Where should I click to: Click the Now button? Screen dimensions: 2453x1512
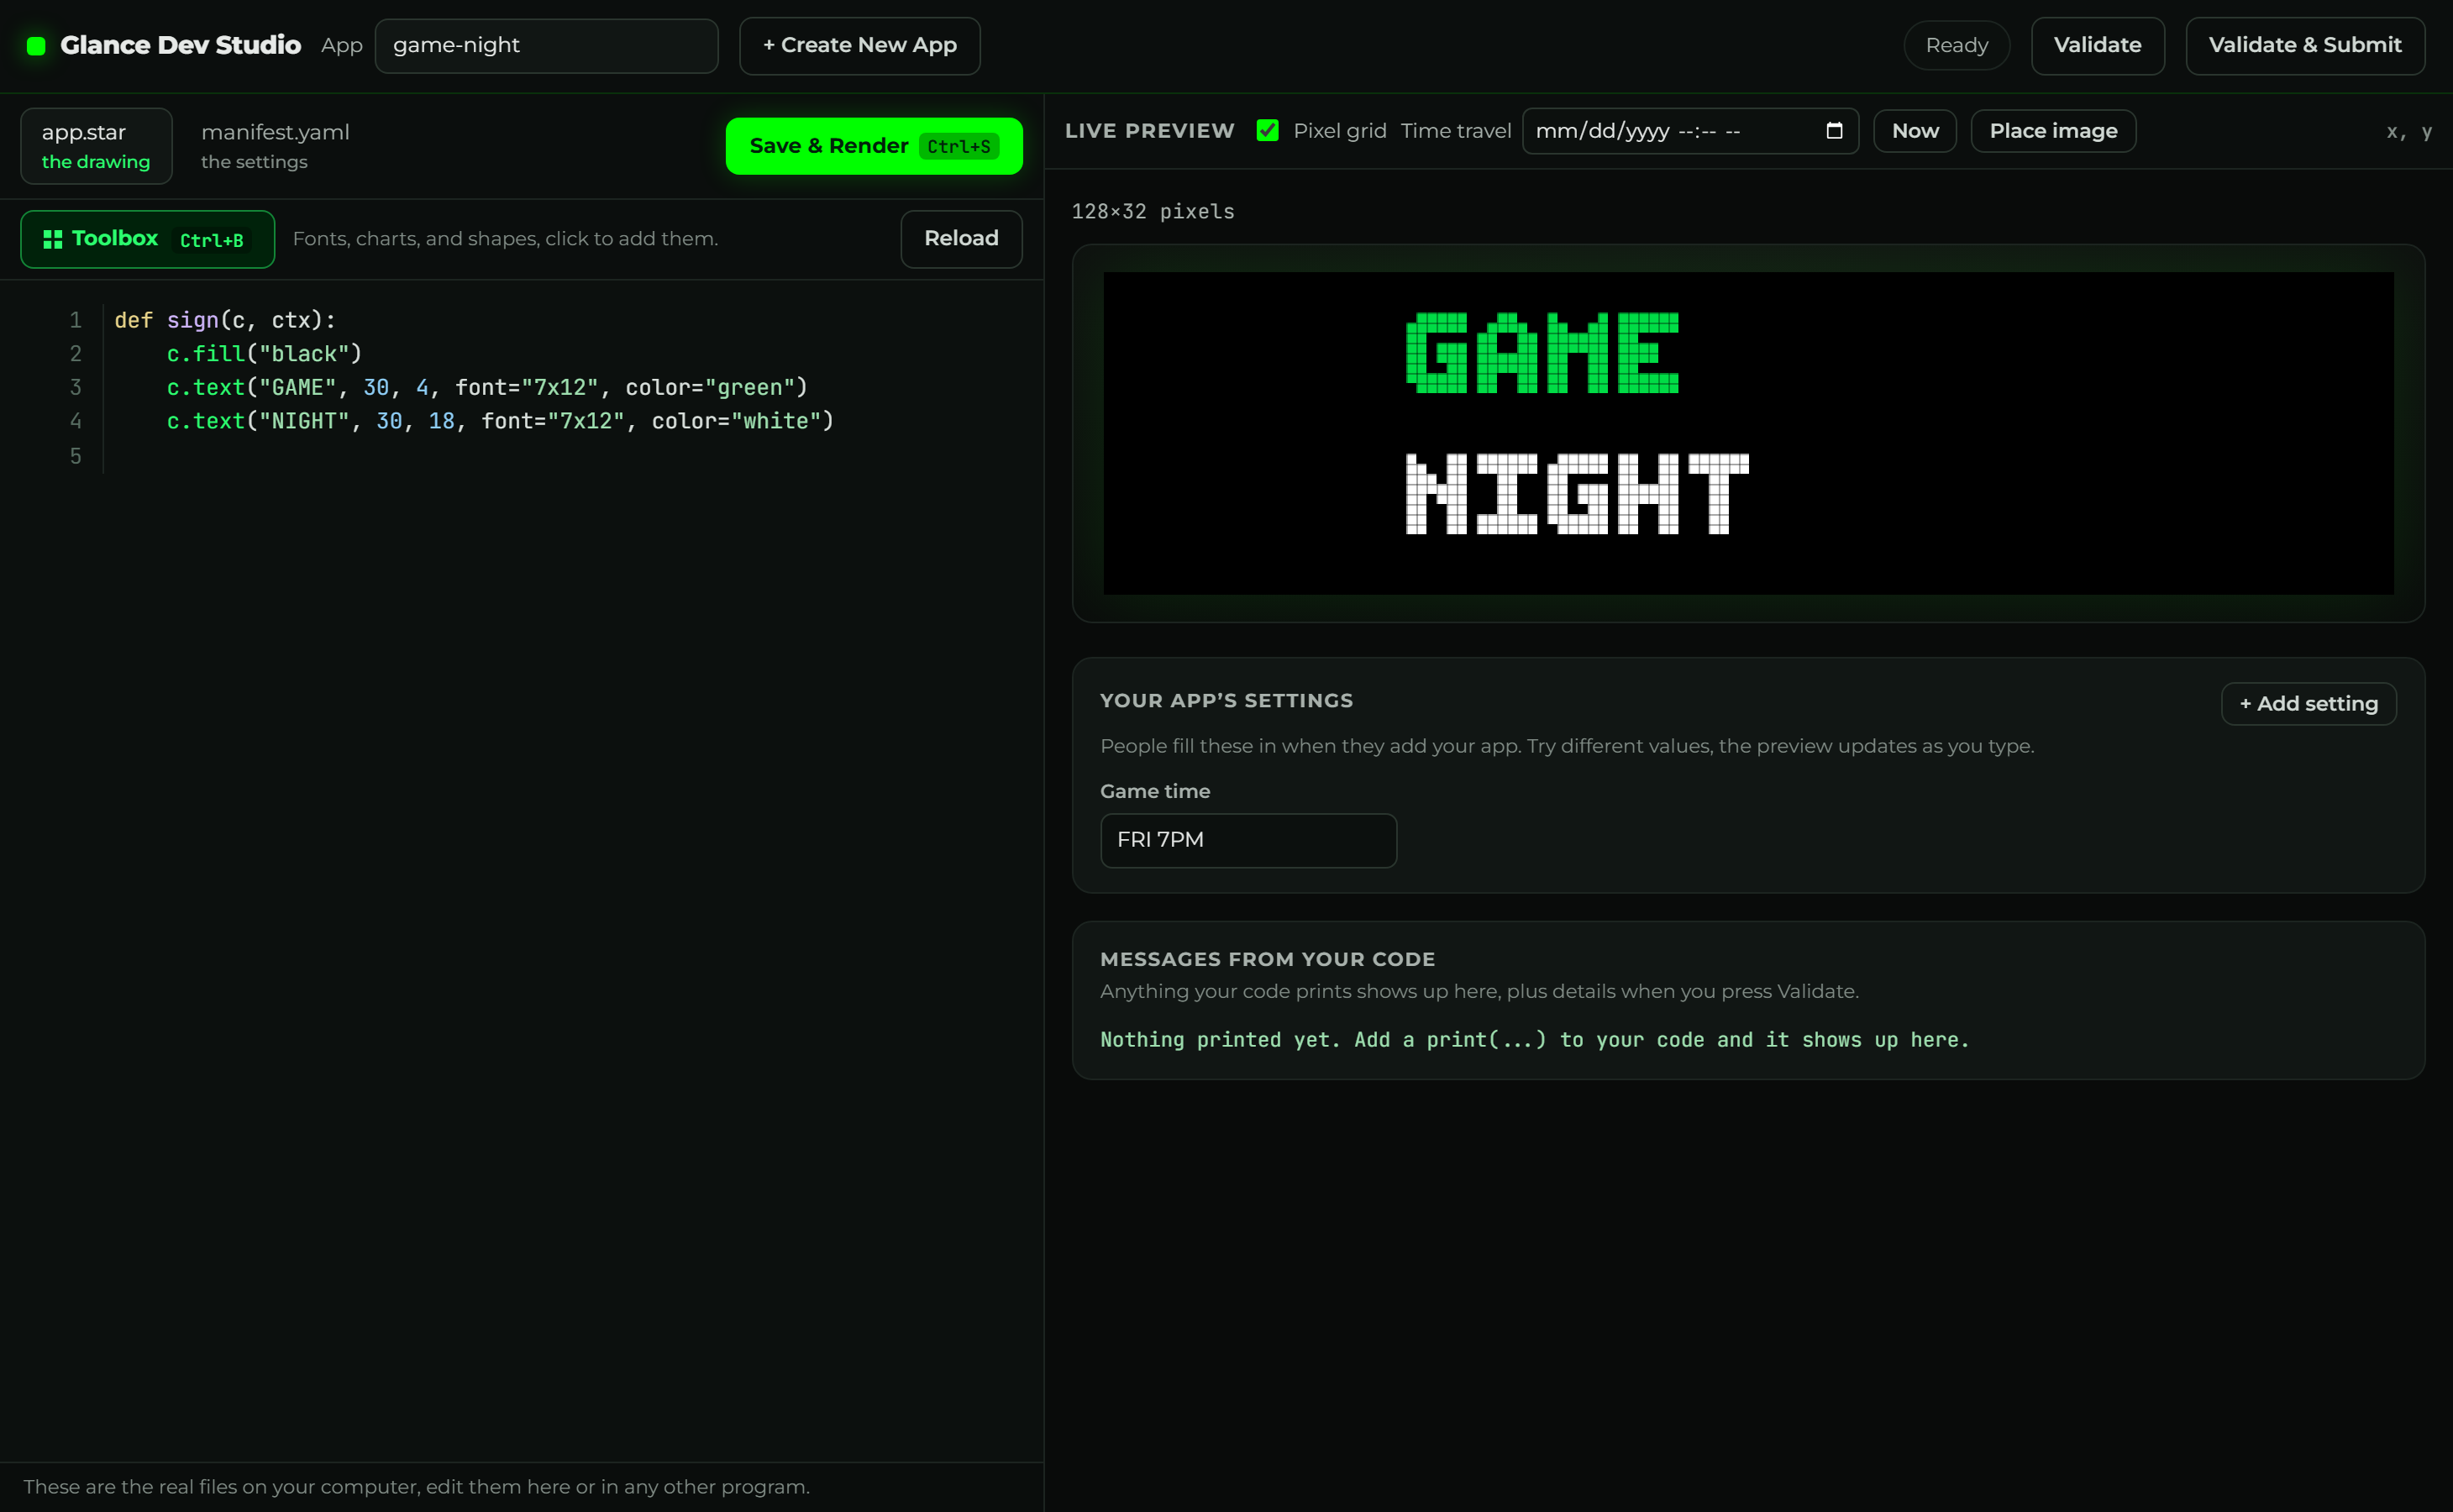(1914, 131)
